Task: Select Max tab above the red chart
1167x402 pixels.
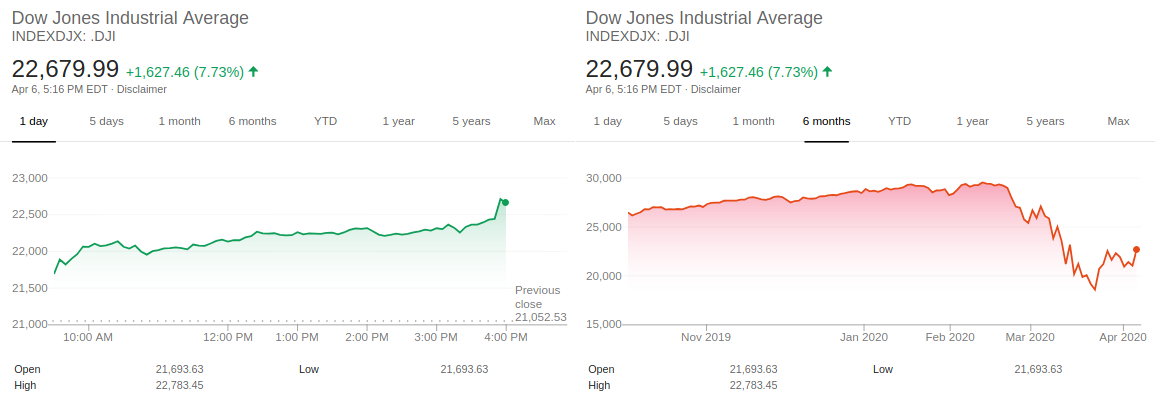Action: click(1118, 121)
